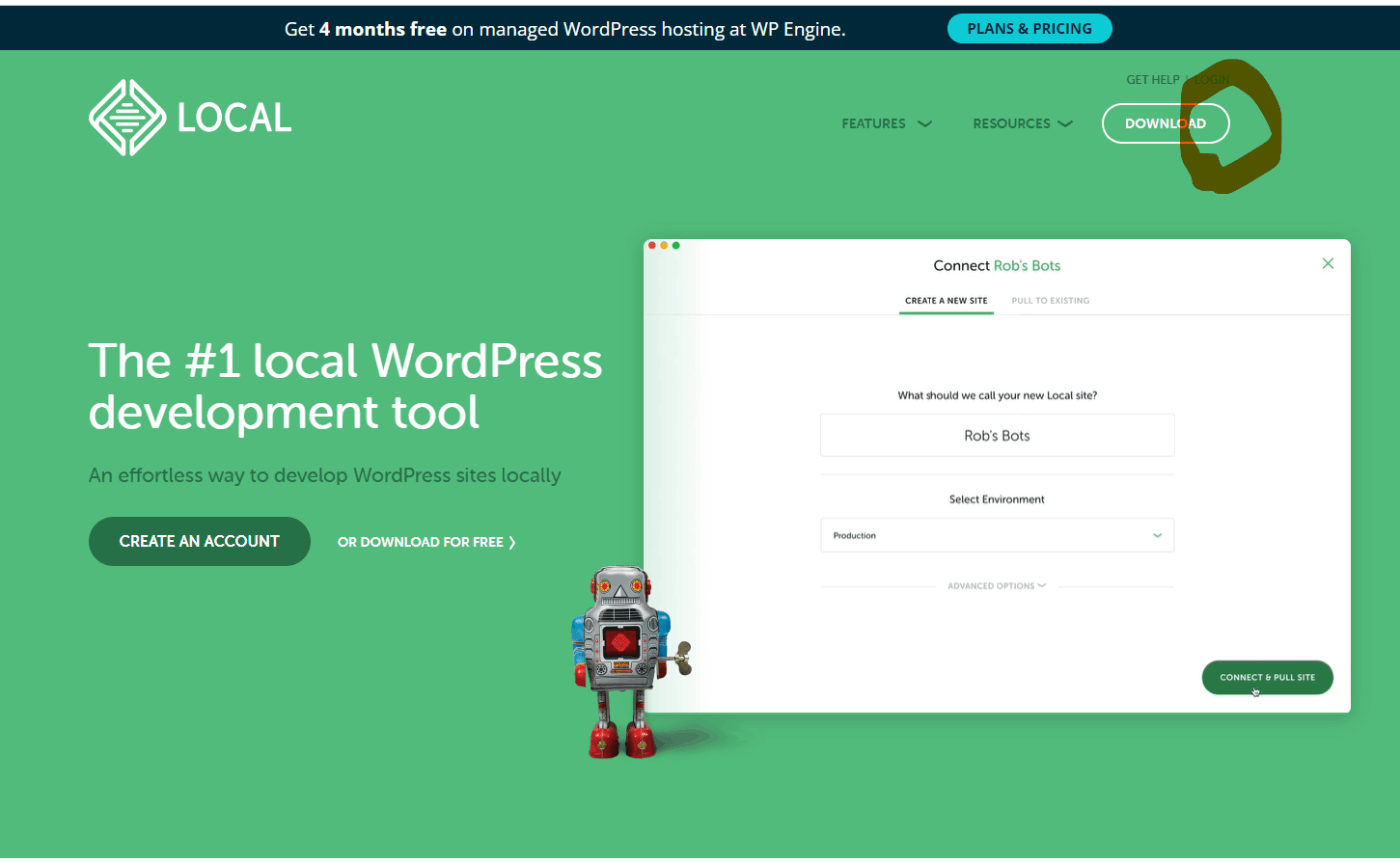Click the Connect & Pull Site button
Image resolution: width=1400 pixels, height=863 pixels.
[1267, 678]
